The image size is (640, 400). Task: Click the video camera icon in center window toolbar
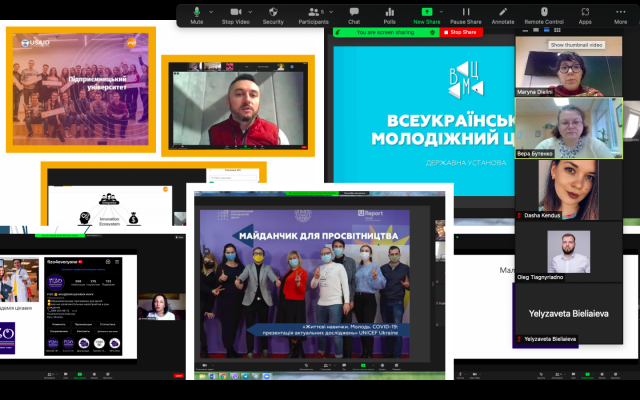pos(205,366)
